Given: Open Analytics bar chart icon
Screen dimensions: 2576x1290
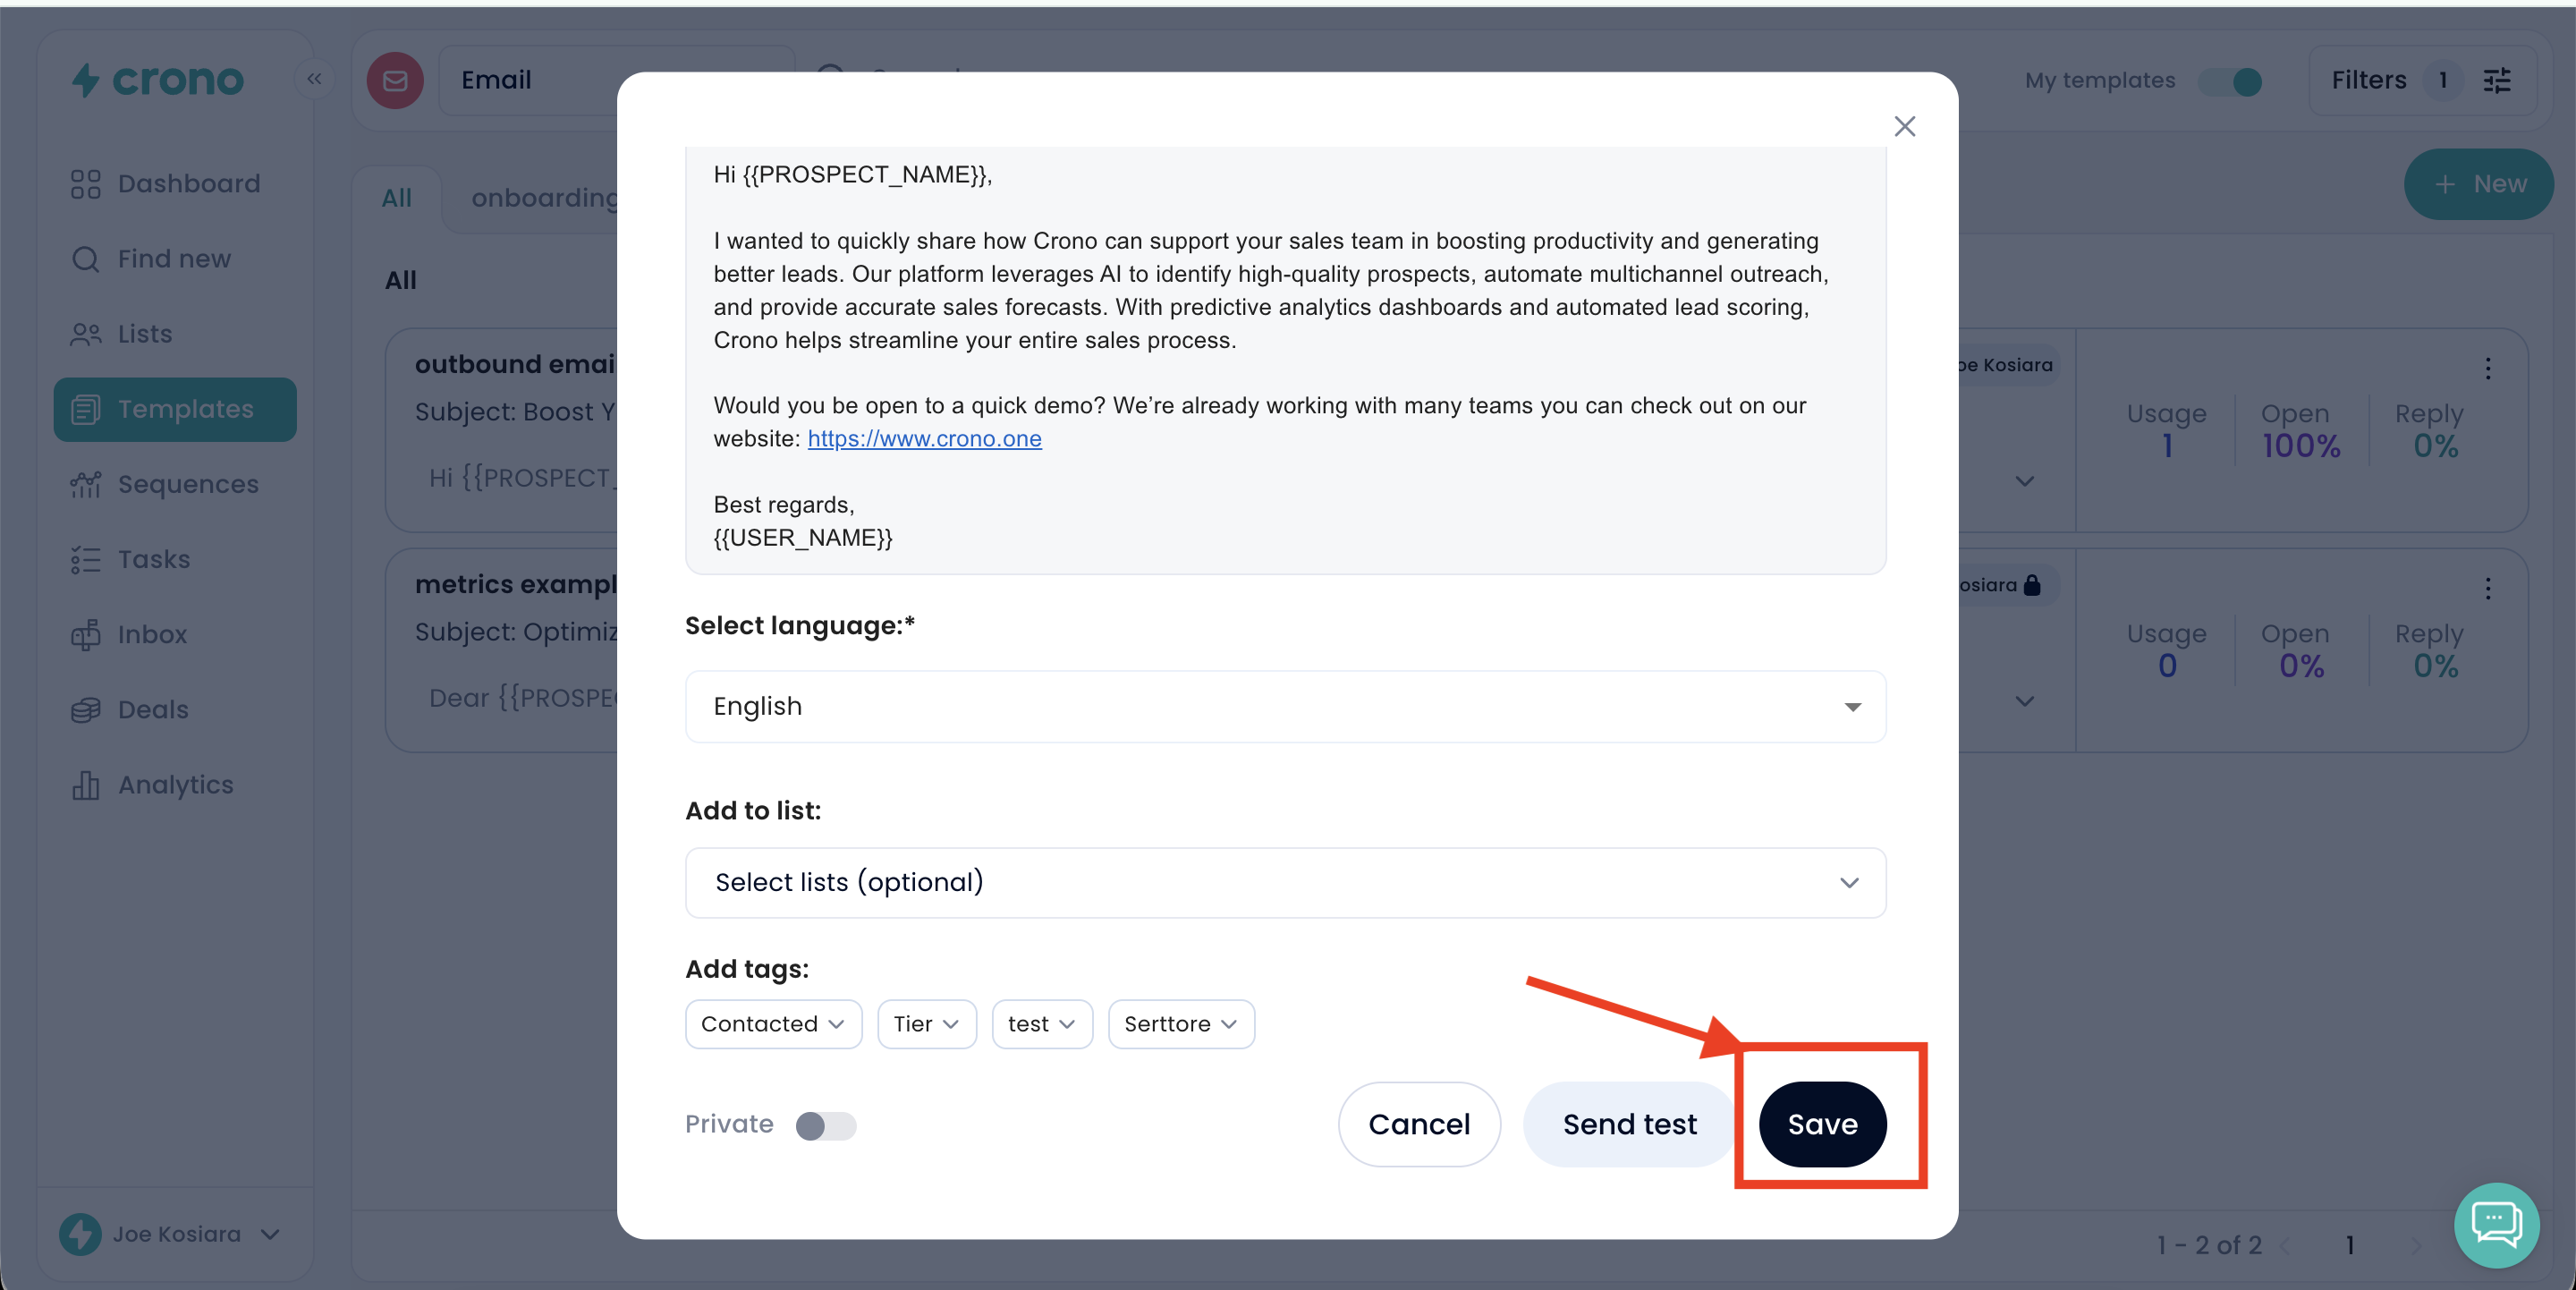Looking at the screenshot, I should click(x=86, y=785).
